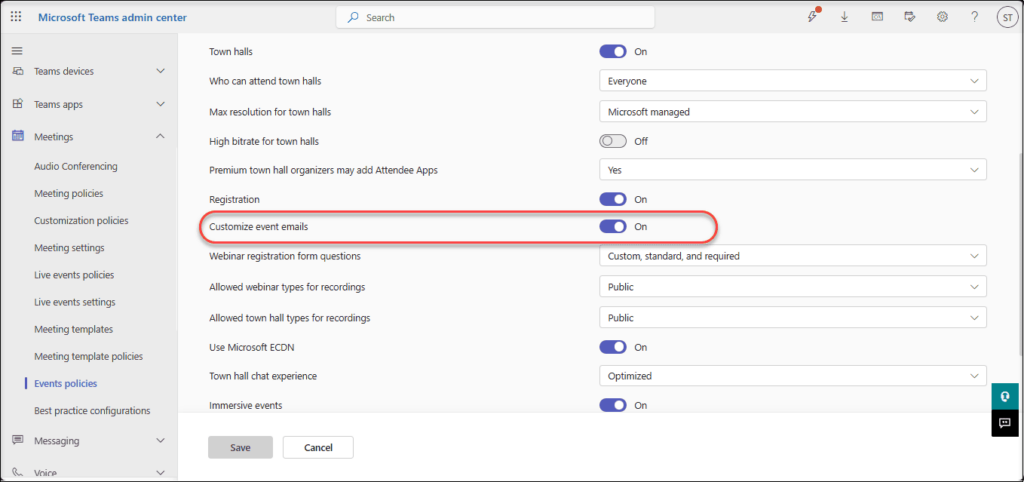Screen dimensions: 1024x482
Task: Click the Cancel button
Action: click(x=318, y=447)
